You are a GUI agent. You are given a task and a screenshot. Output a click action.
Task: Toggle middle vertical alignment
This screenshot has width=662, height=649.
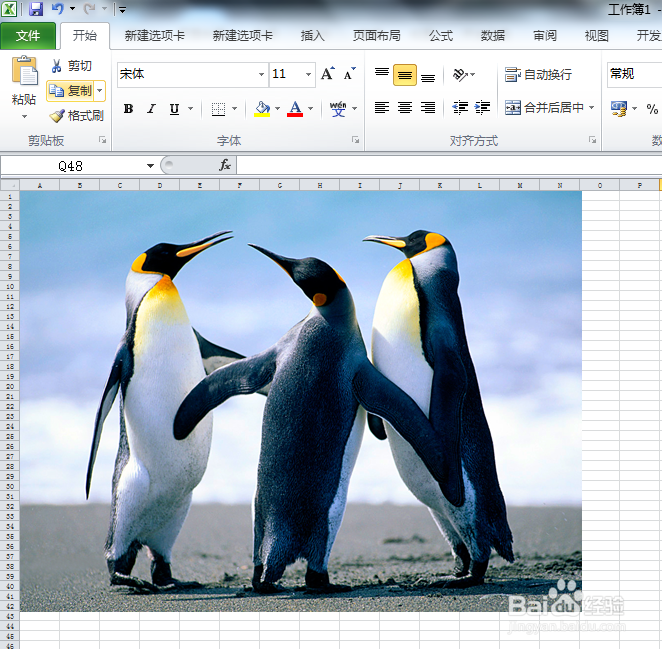click(x=404, y=75)
